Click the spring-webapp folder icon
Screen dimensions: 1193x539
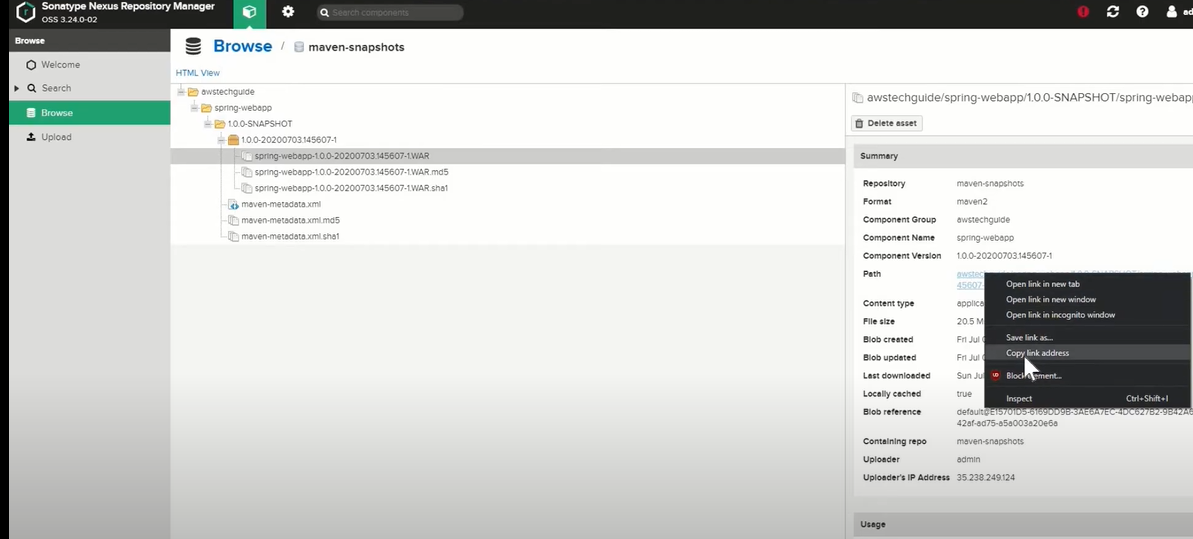coord(206,108)
